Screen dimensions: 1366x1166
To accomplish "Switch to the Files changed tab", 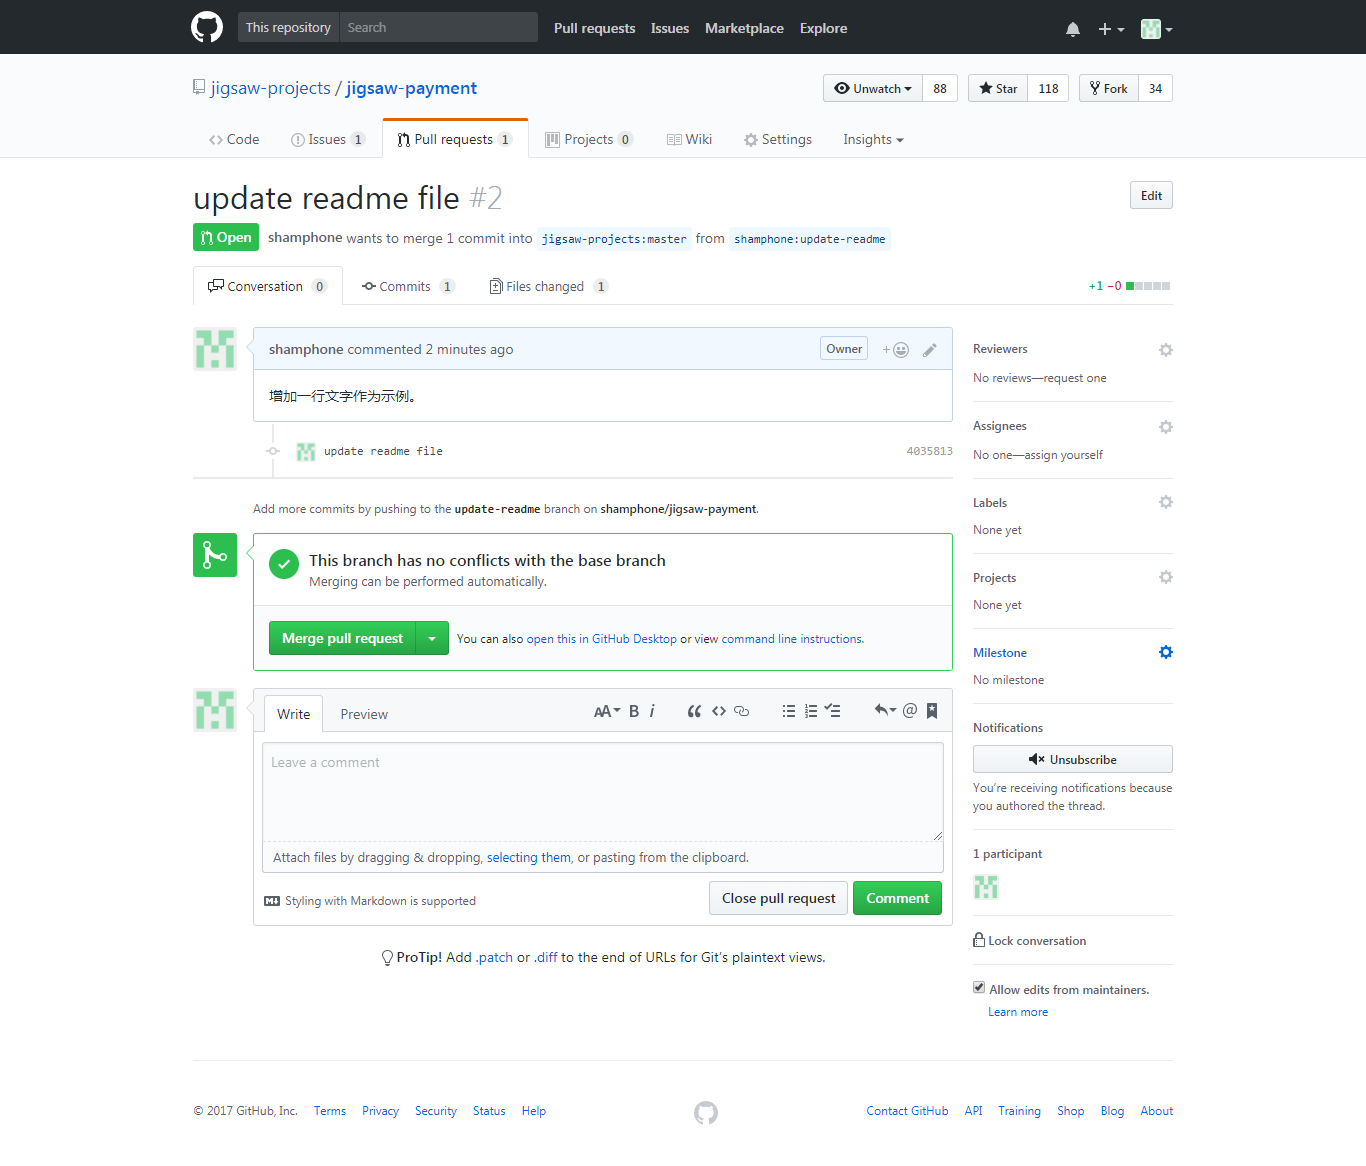I will pos(548,286).
